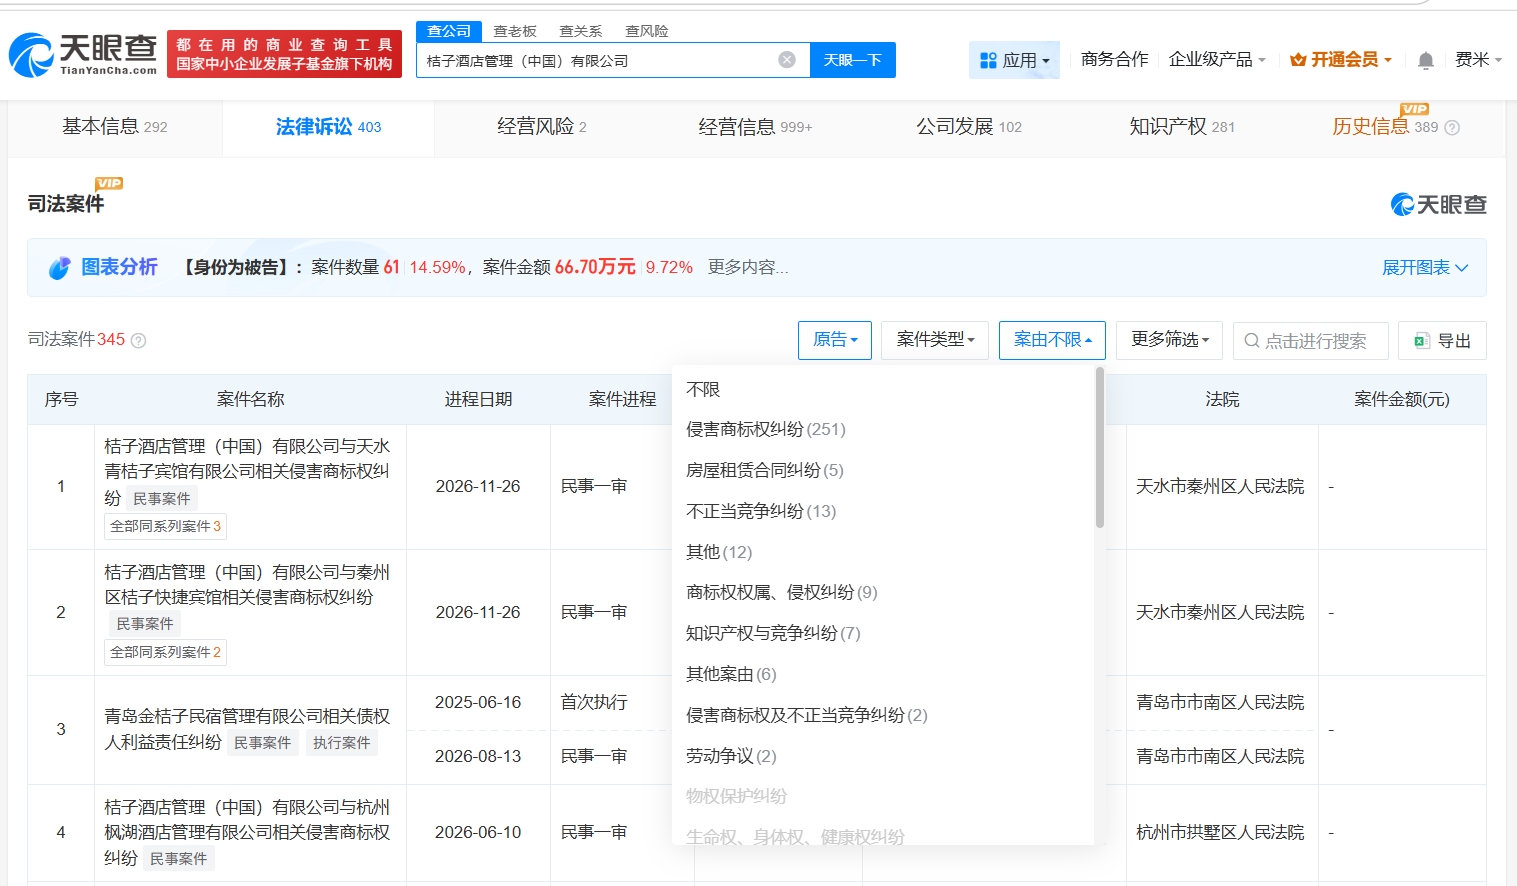Switch to the 查公司 search tab

click(x=449, y=31)
